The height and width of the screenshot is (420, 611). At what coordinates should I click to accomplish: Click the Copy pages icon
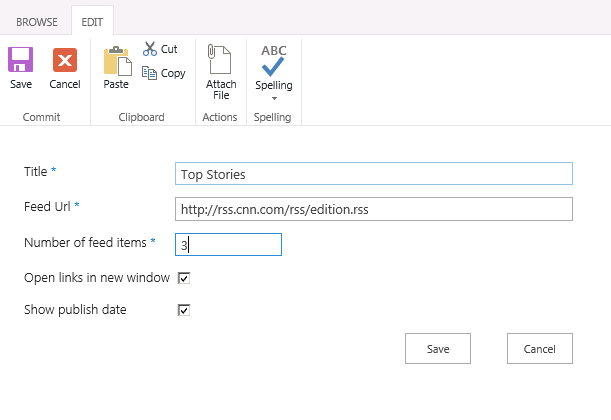pos(149,73)
